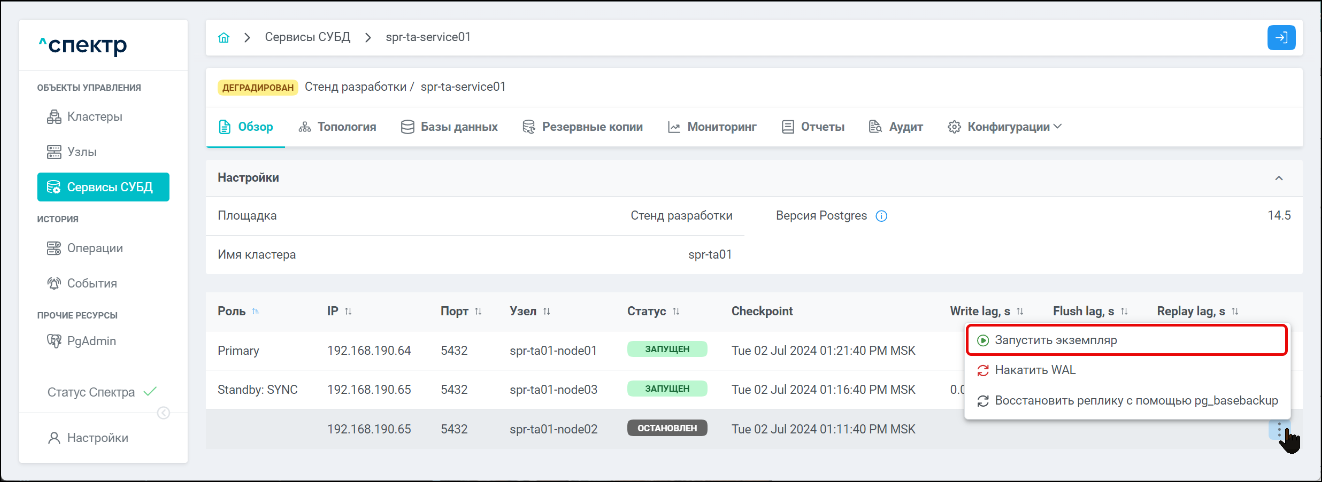Screen dimensions: 1323x483
Task: Sort instances by the Статус column
Action: (676, 312)
